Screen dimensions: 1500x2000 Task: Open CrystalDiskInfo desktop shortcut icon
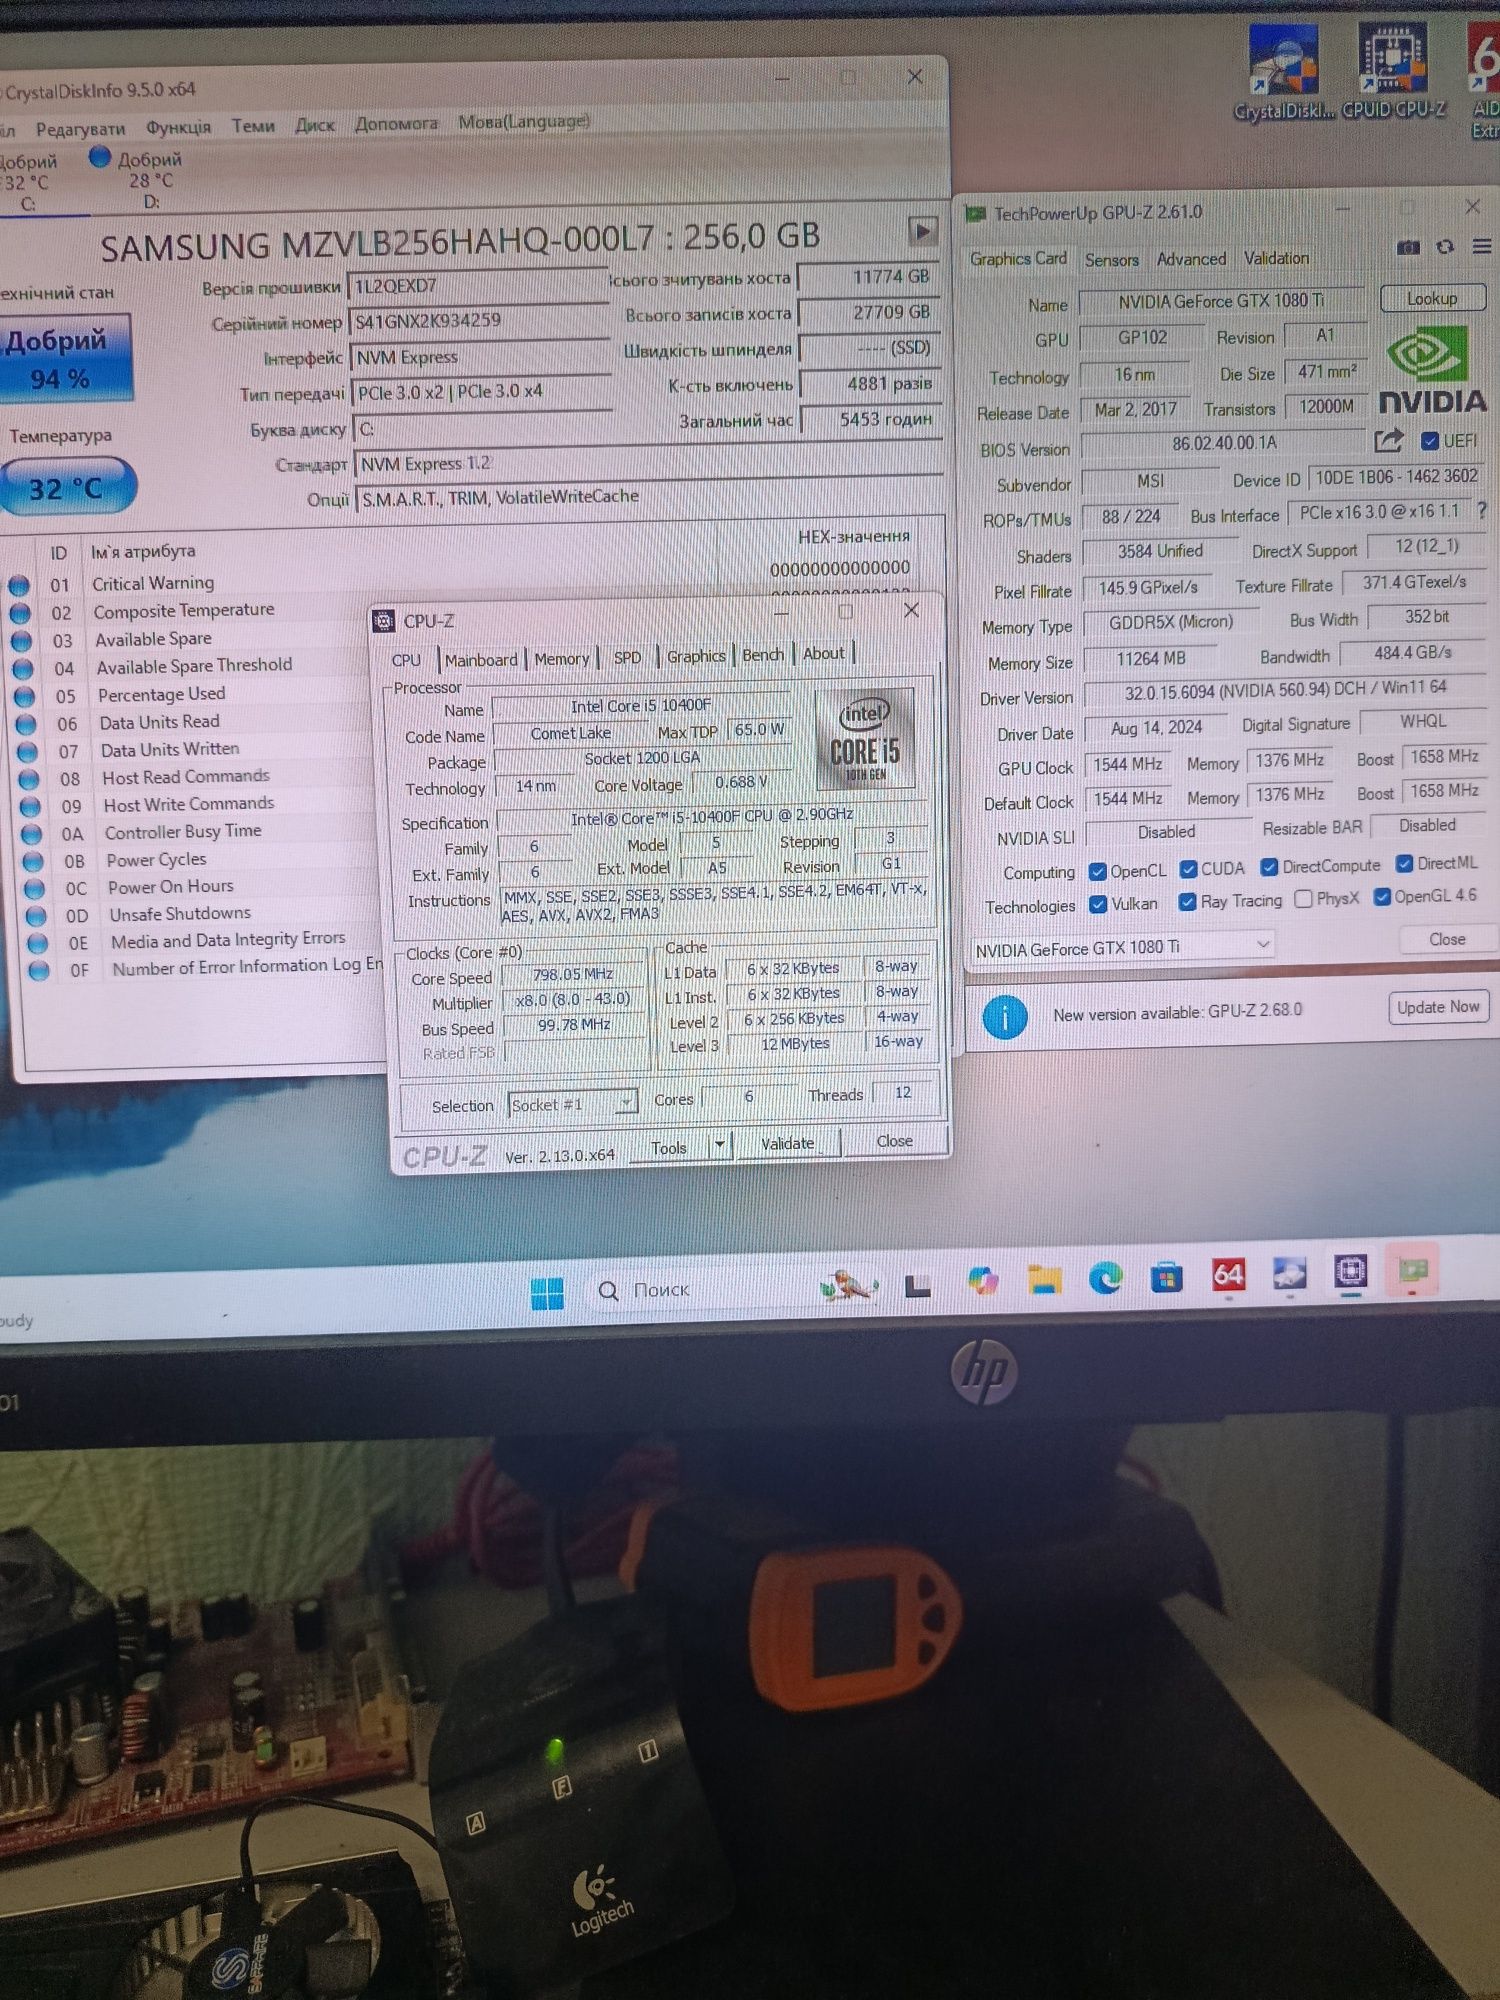(1283, 62)
